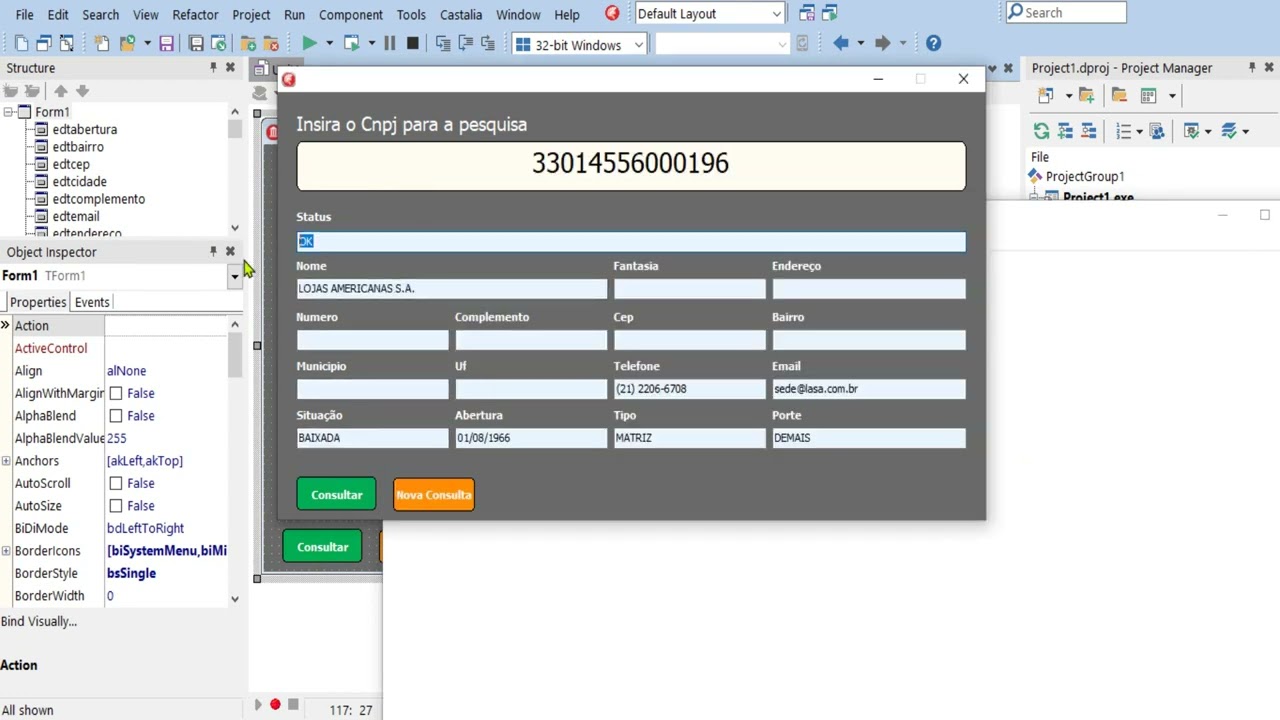Open back navigation history dropdown
The height and width of the screenshot is (720, 1280).
[x=860, y=44]
